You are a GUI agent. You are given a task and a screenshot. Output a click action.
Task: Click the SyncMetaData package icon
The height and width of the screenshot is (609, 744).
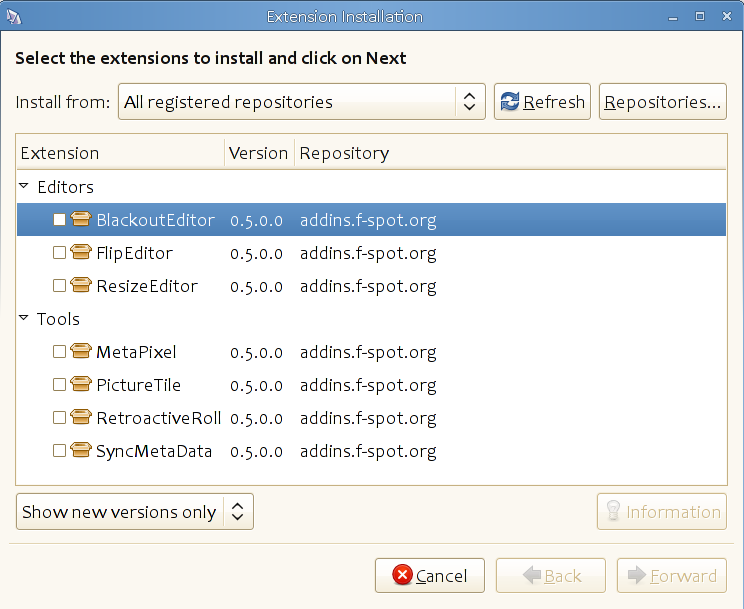click(x=81, y=450)
